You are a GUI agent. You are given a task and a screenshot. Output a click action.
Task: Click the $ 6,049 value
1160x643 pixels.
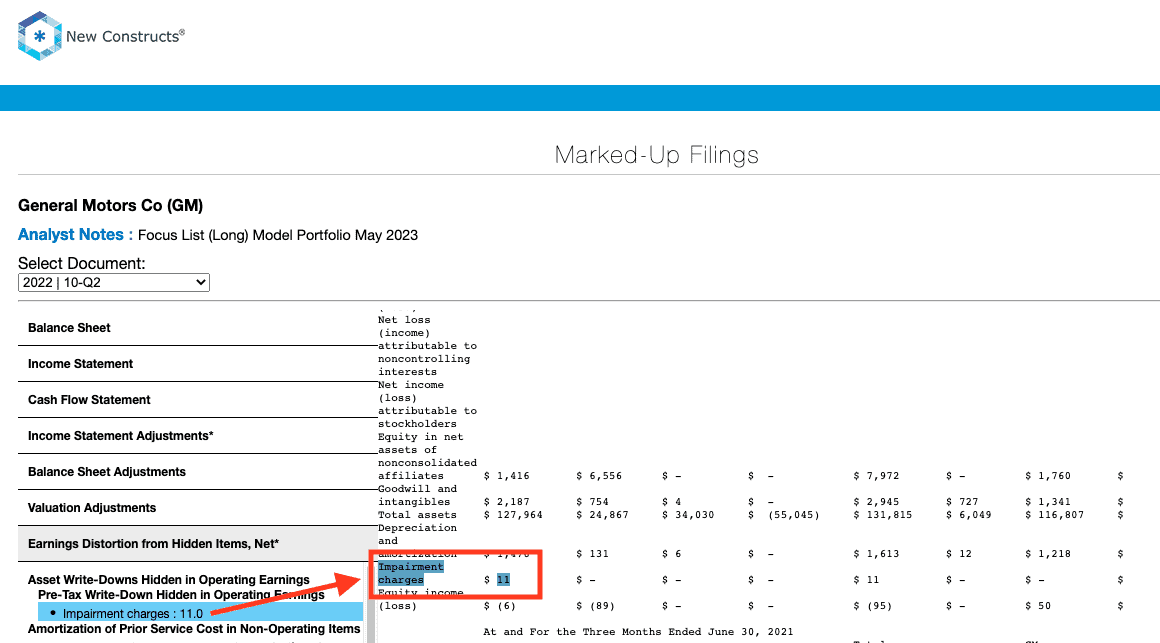click(968, 515)
